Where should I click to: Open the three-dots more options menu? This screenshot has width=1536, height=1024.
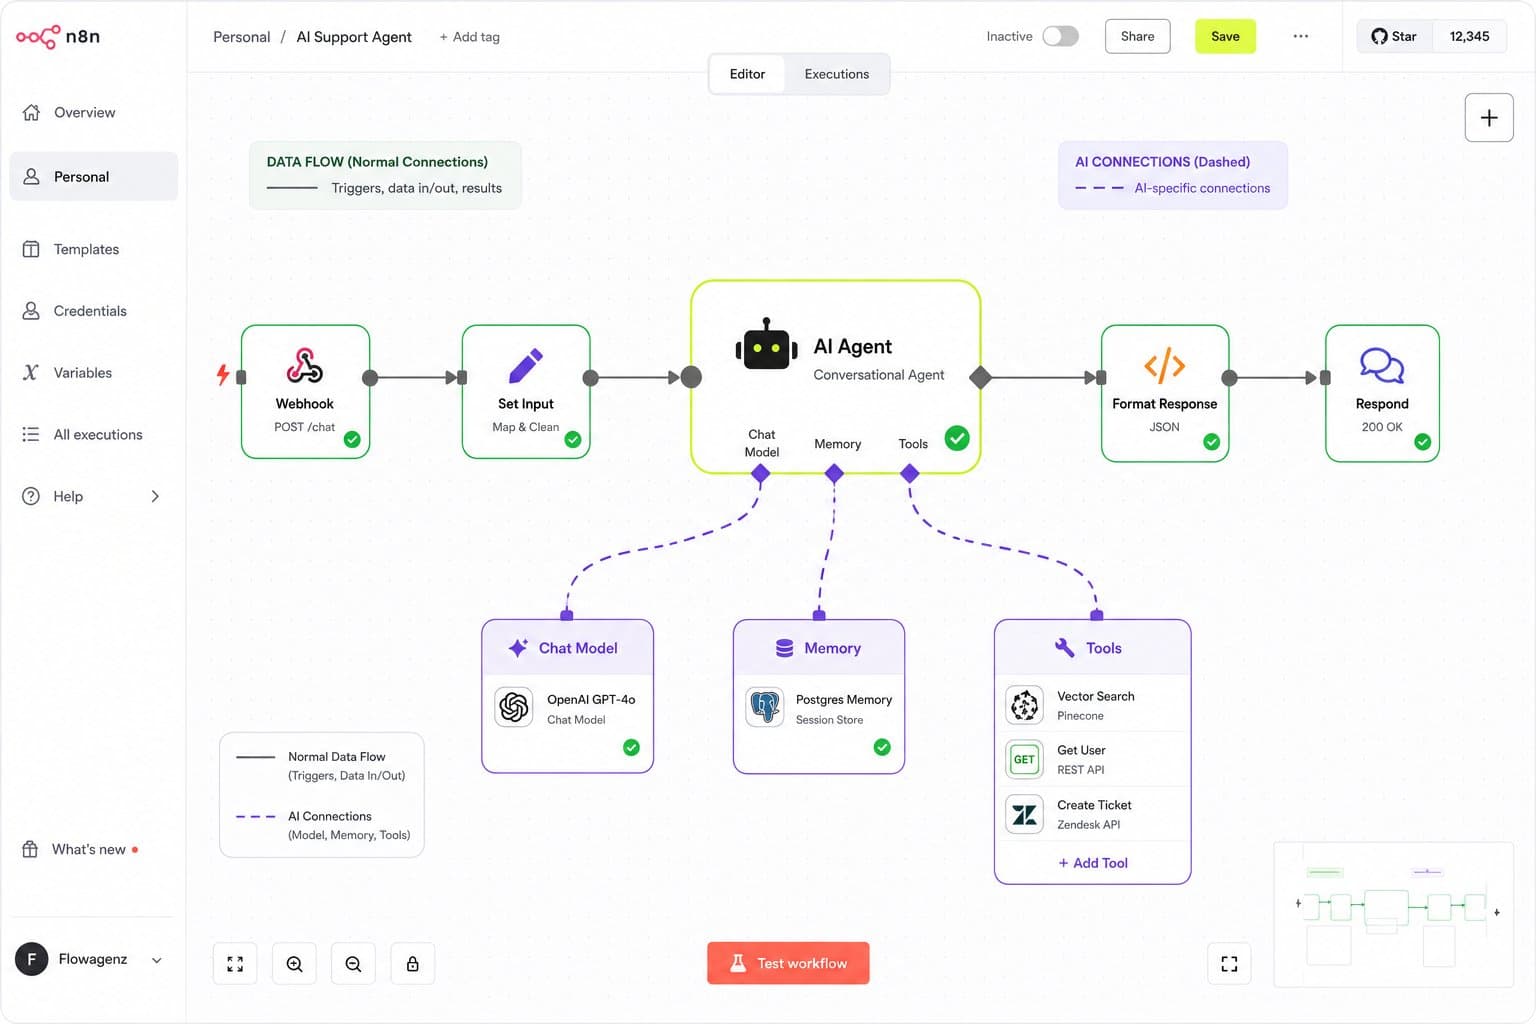click(x=1301, y=36)
